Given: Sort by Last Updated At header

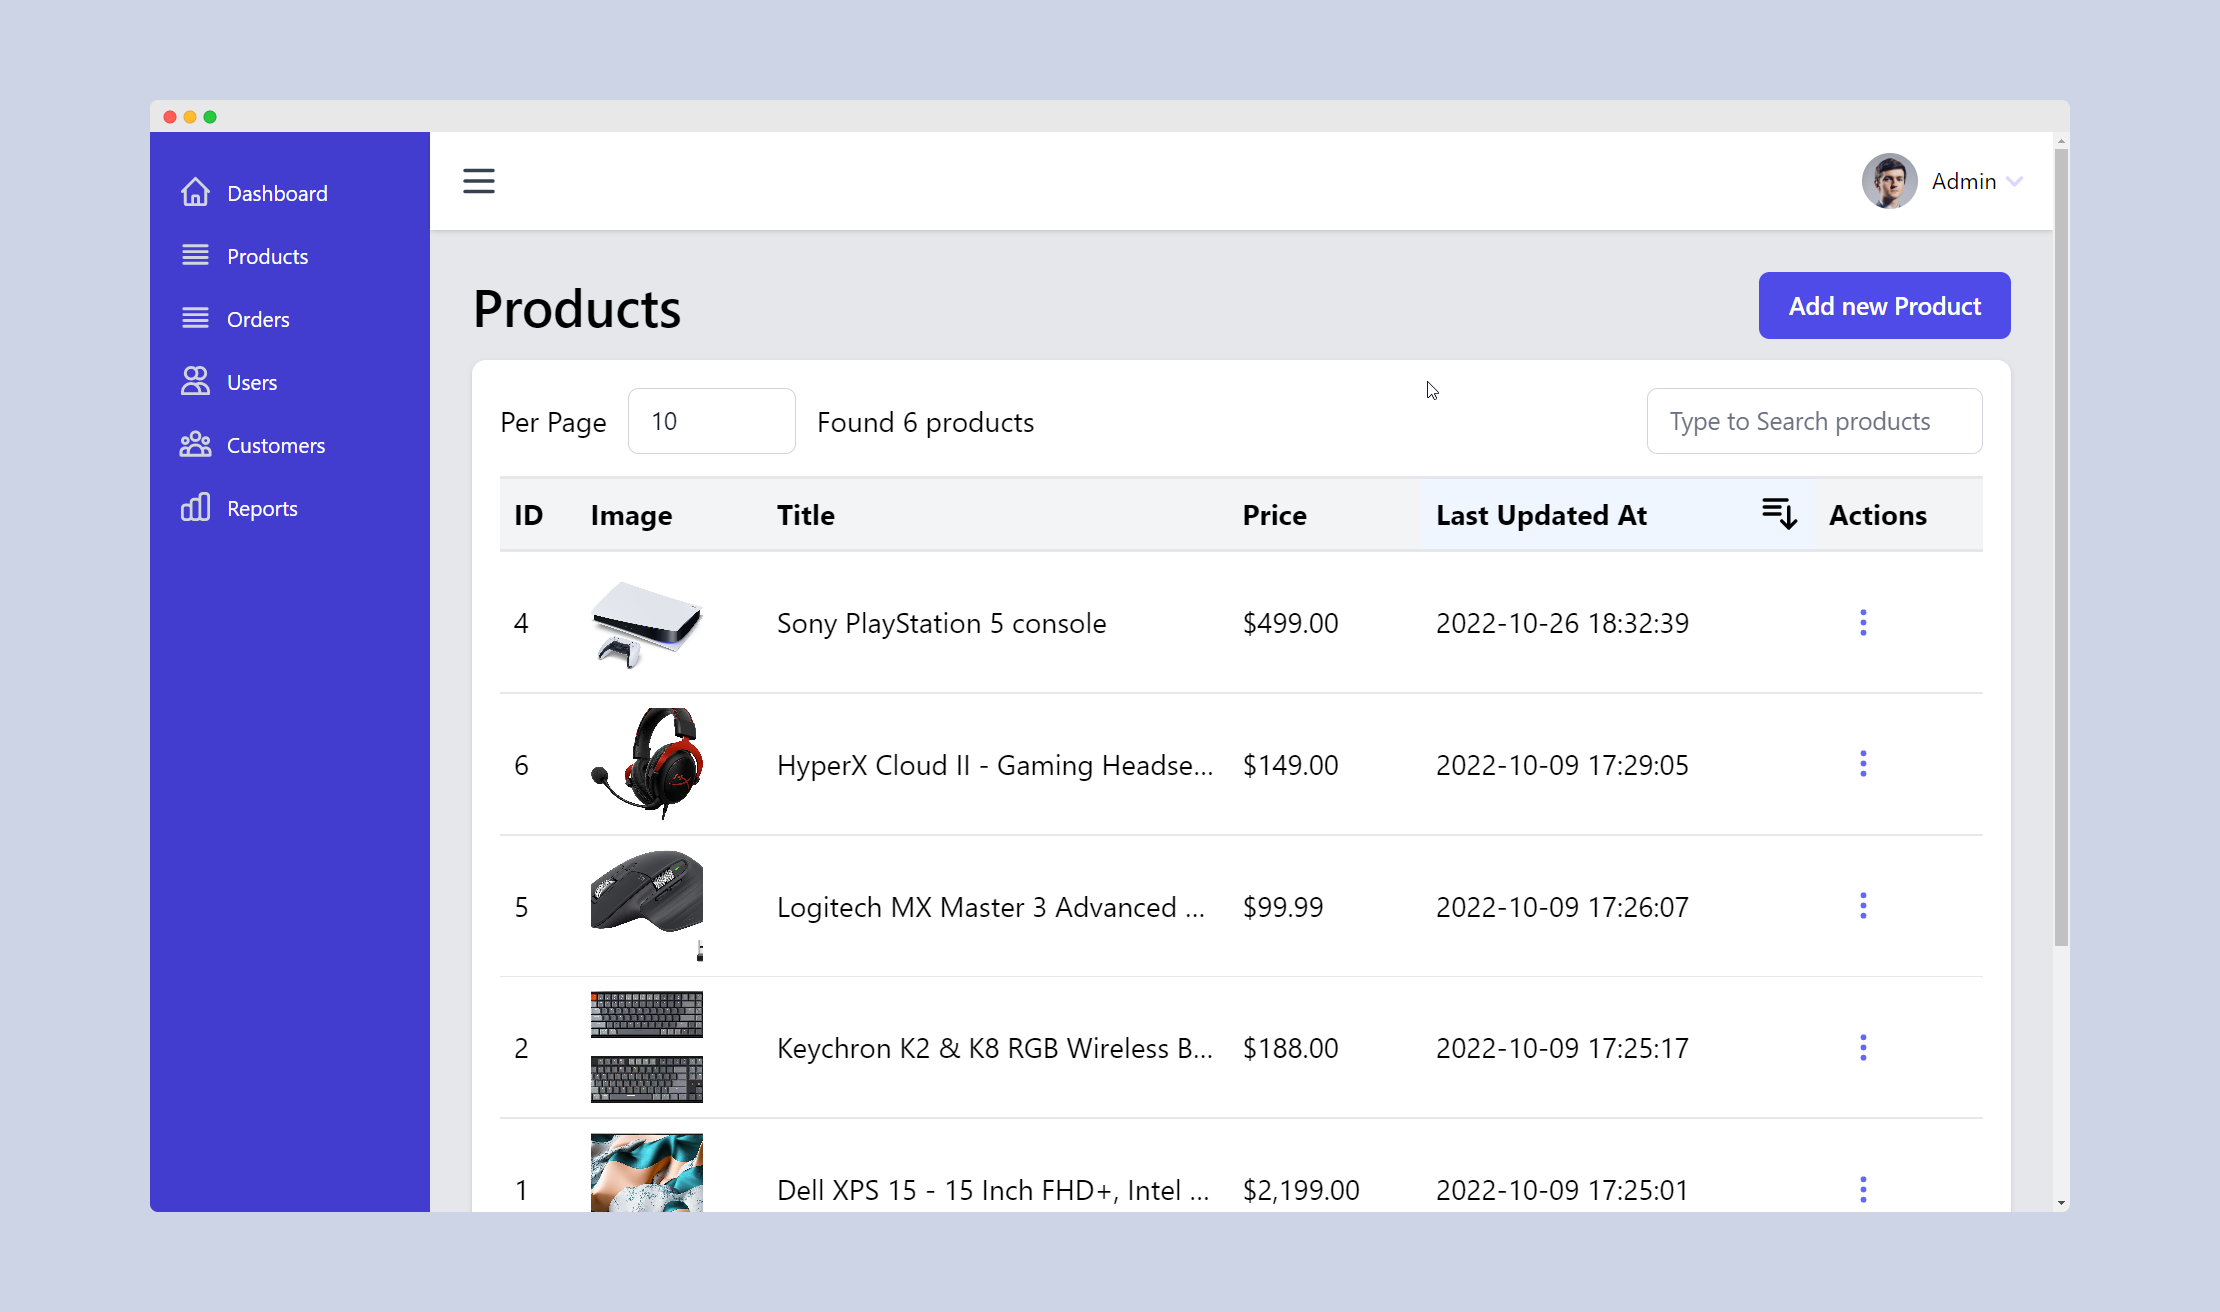Looking at the screenshot, I should [x=1541, y=515].
